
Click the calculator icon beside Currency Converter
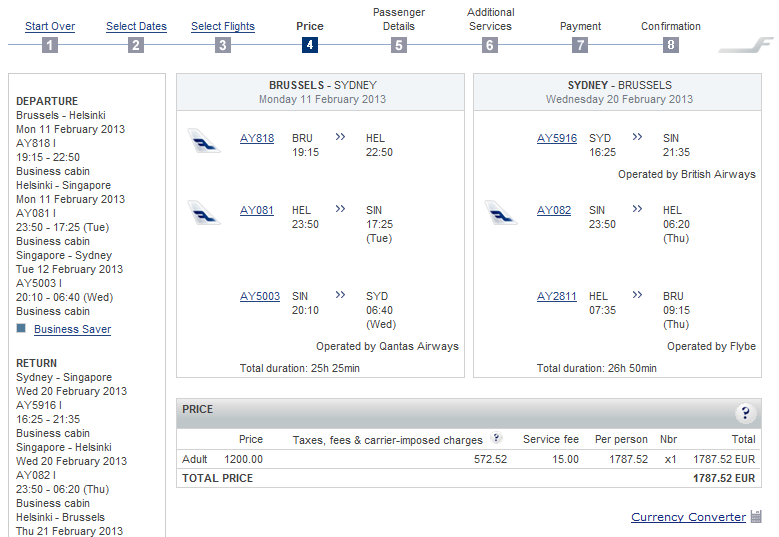click(x=756, y=517)
